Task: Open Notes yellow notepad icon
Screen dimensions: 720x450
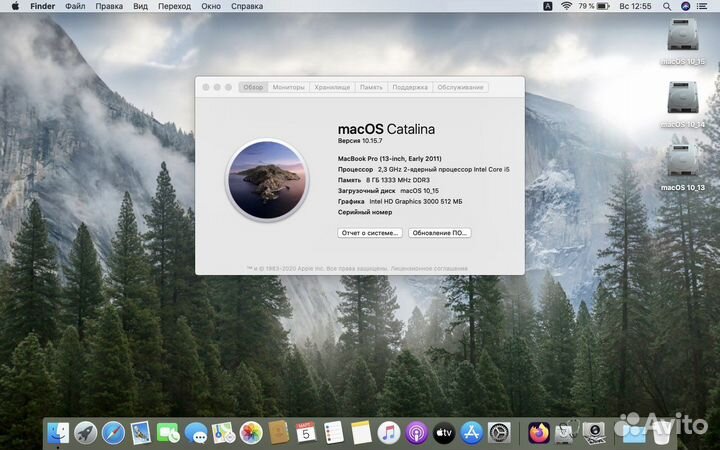Action: tap(361, 433)
